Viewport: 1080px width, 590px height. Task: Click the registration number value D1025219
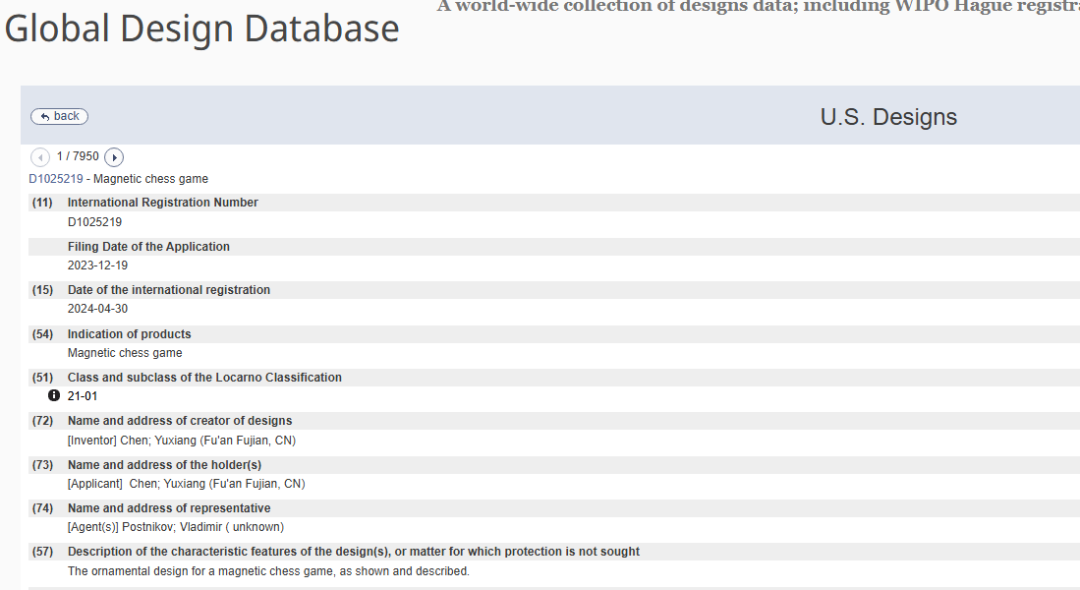[x=95, y=222]
